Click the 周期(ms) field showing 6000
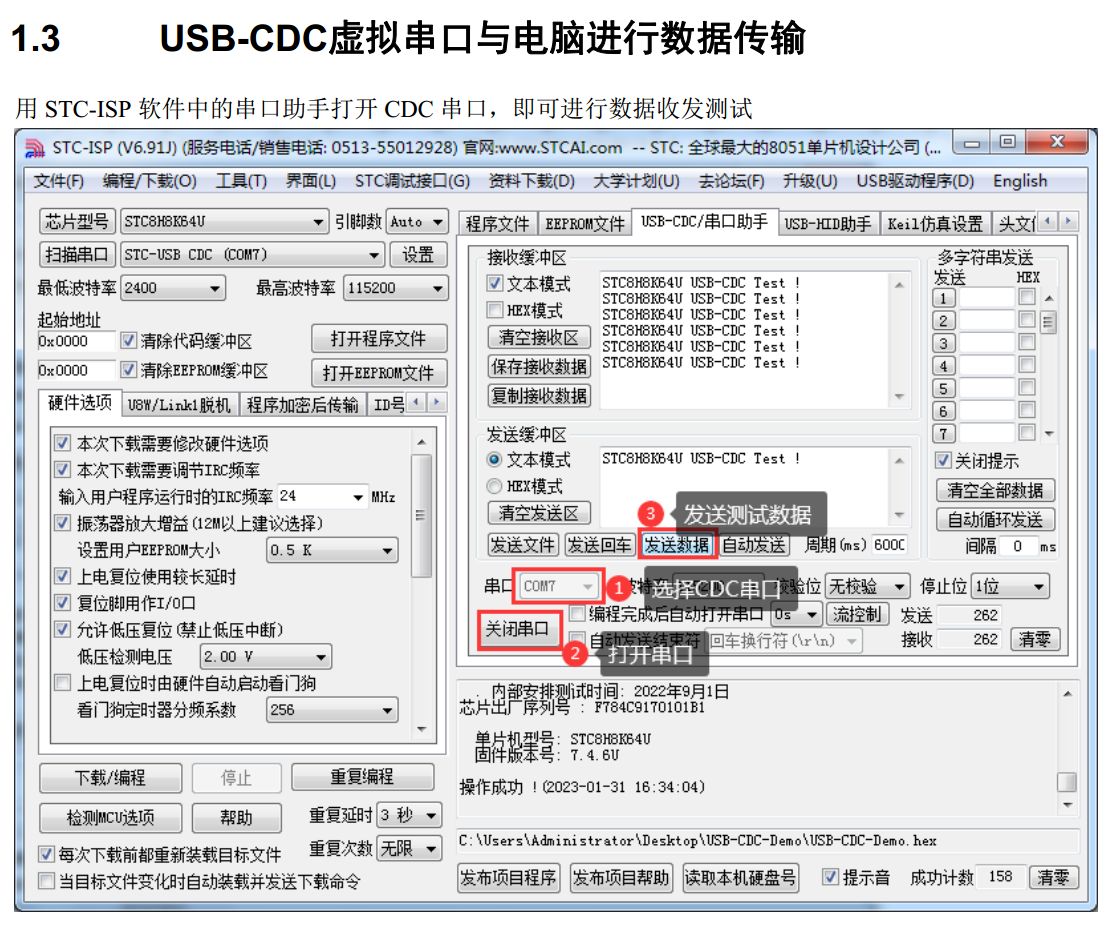The image size is (1112, 930). tap(889, 545)
